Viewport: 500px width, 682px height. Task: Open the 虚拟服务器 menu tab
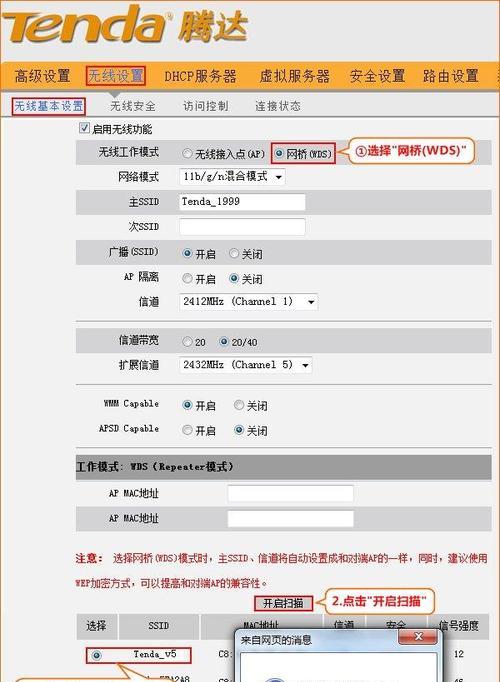point(294,76)
